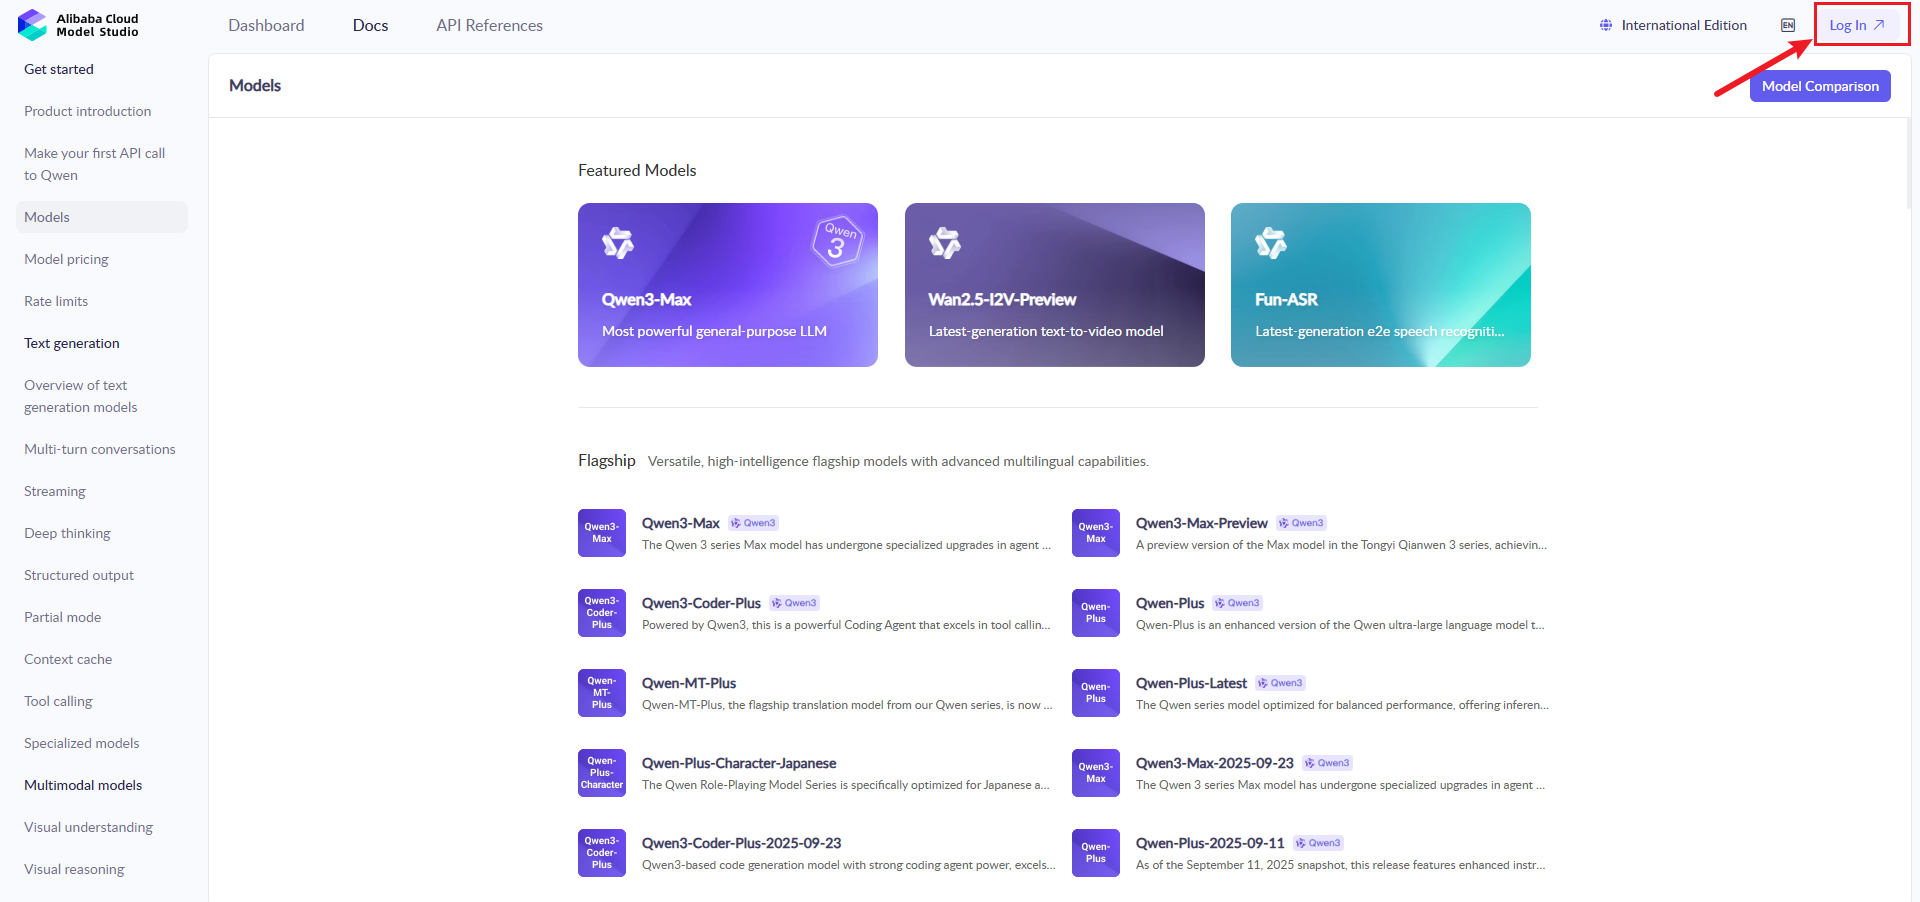Screen dimensions: 1920x902
Task: Open the Qwen-Plus-2025-09-11 tile icon
Action: [1096, 853]
